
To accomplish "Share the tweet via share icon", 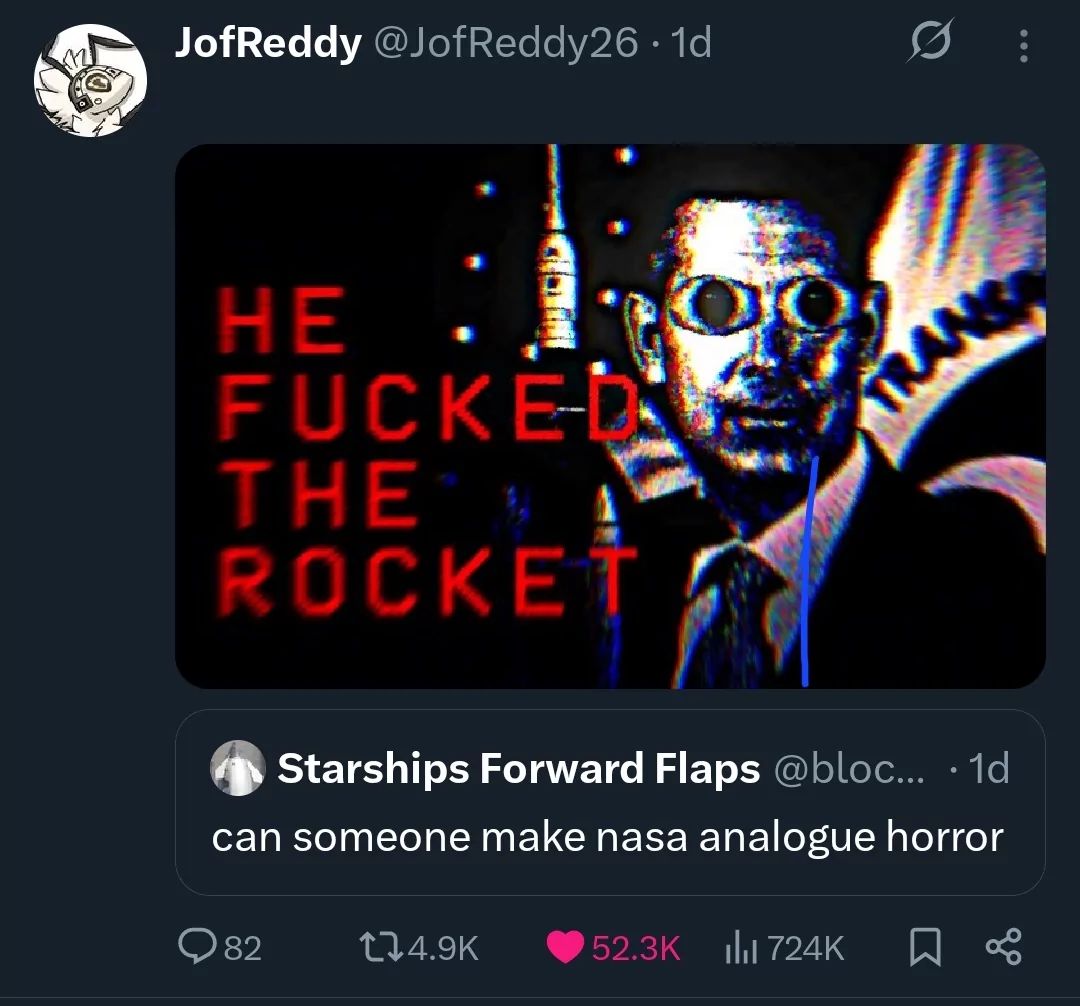I will tap(1004, 947).
